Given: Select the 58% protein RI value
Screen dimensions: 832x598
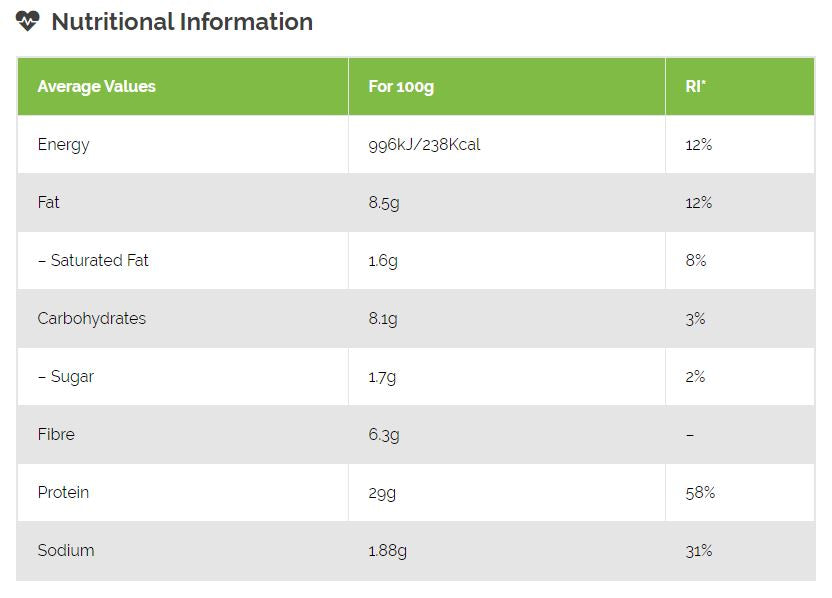Looking at the screenshot, I should point(700,492).
